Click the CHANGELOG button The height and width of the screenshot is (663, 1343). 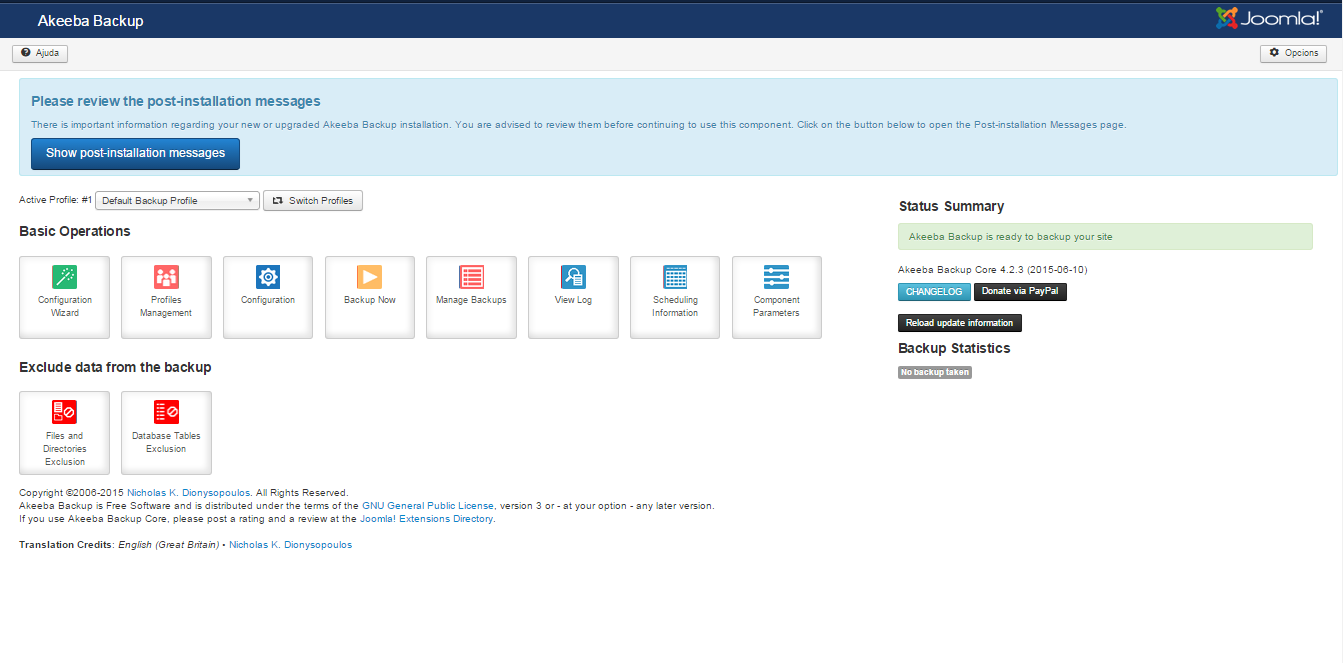point(933,292)
